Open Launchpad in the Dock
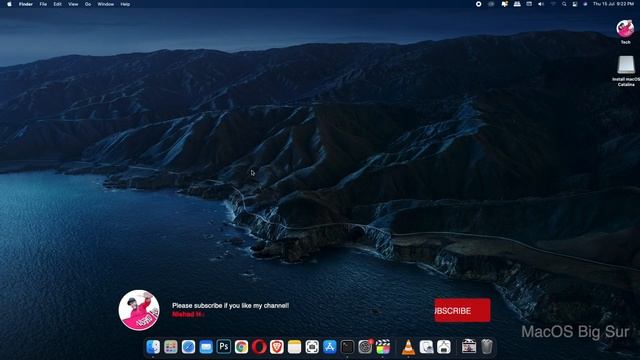 (x=171, y=347)
